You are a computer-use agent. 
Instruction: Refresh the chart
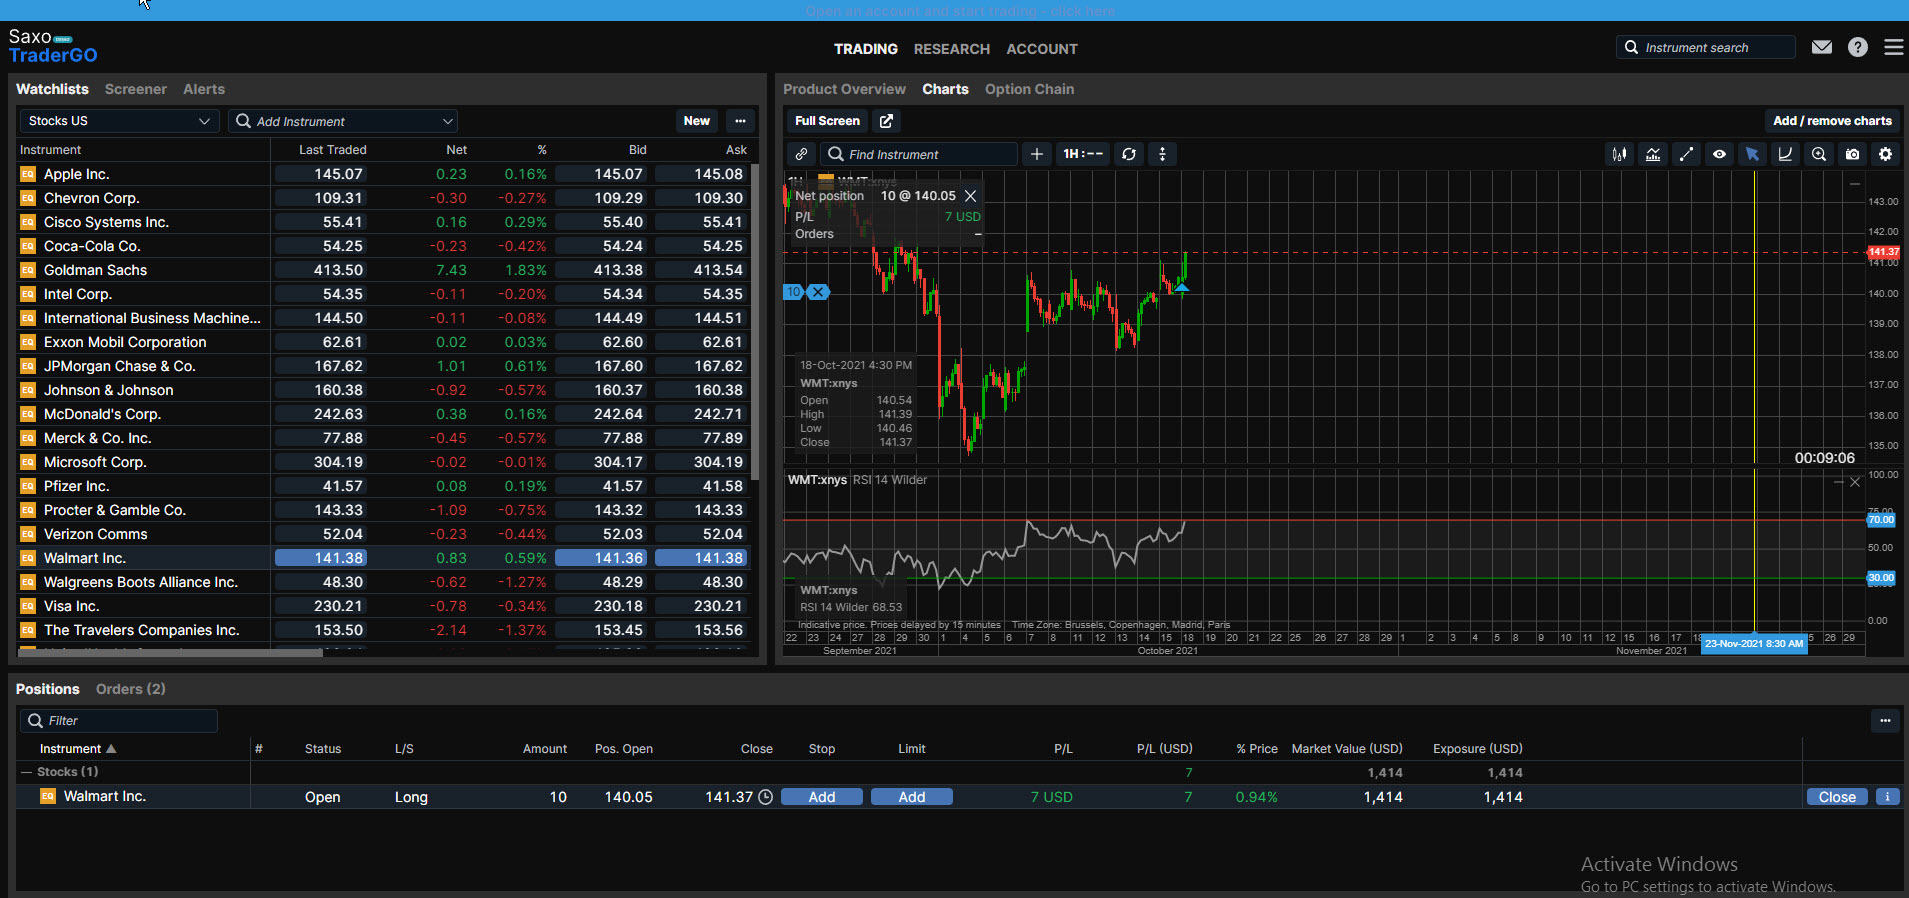coord(1129,154)
